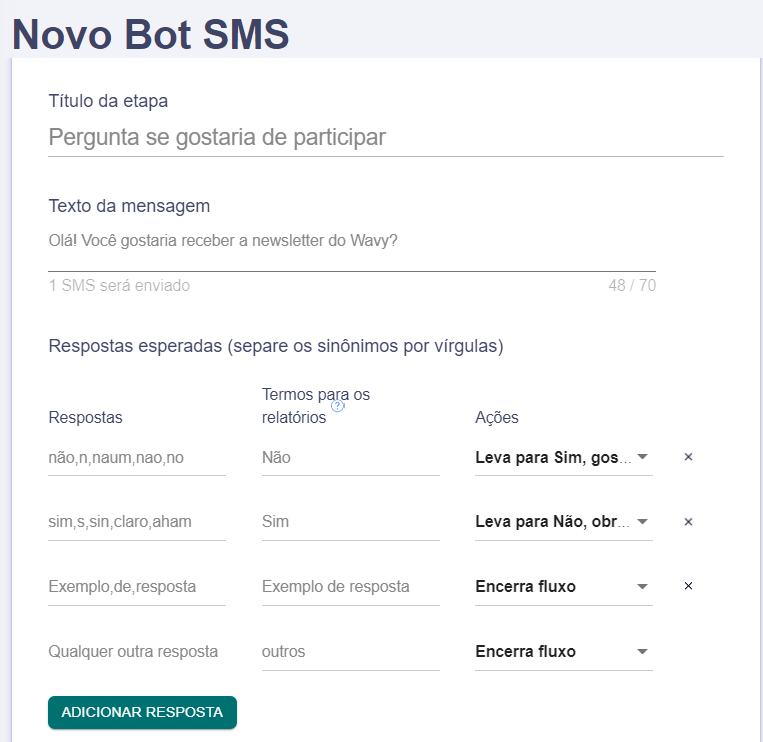Edit the 'sim,s,sin,claro,aham' responses field
Image resolution: width=763 pixels, height=742 pixels.
[x=137, y=522]
